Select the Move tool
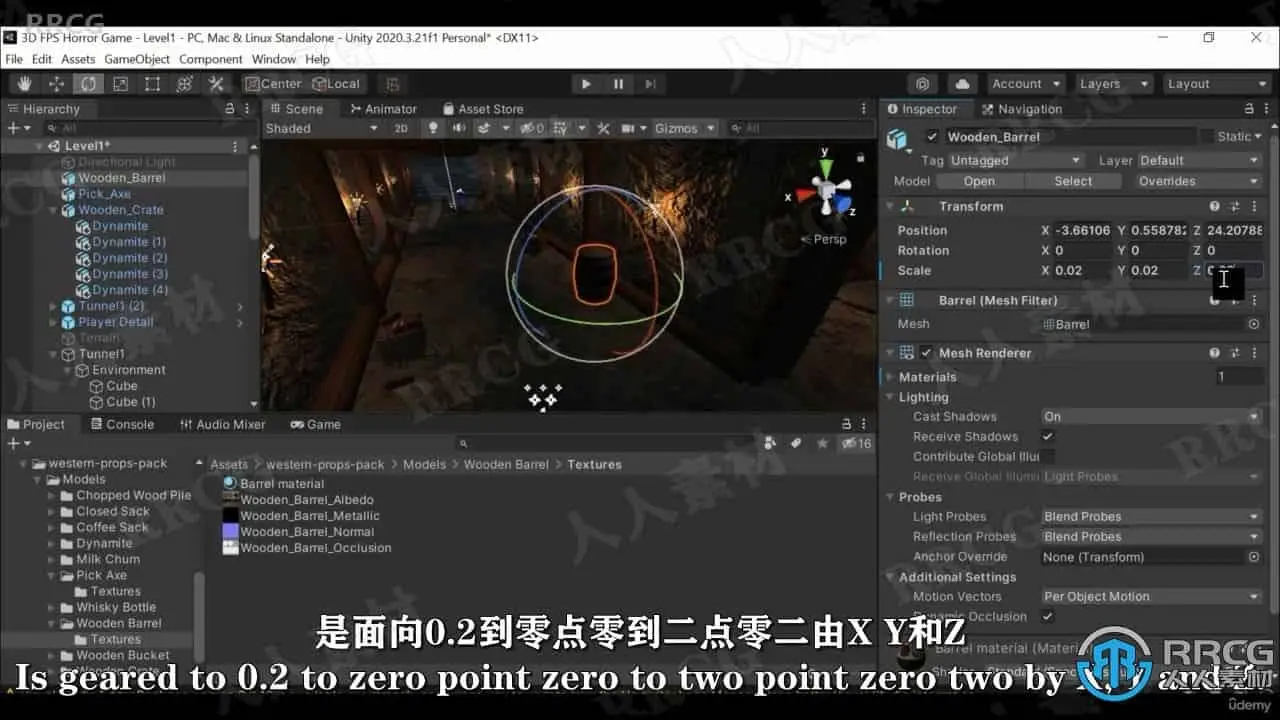 [56, 84]
